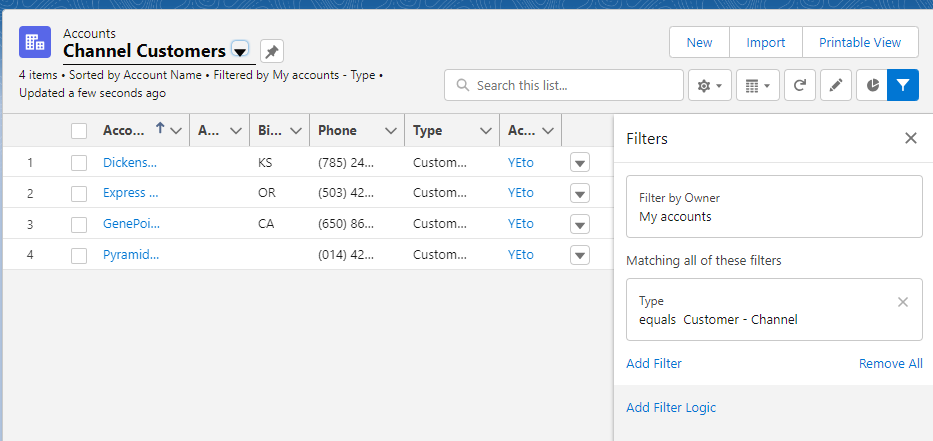Click the pin list view icon
This screenshot has width=933, height=441.
point(272,51)
